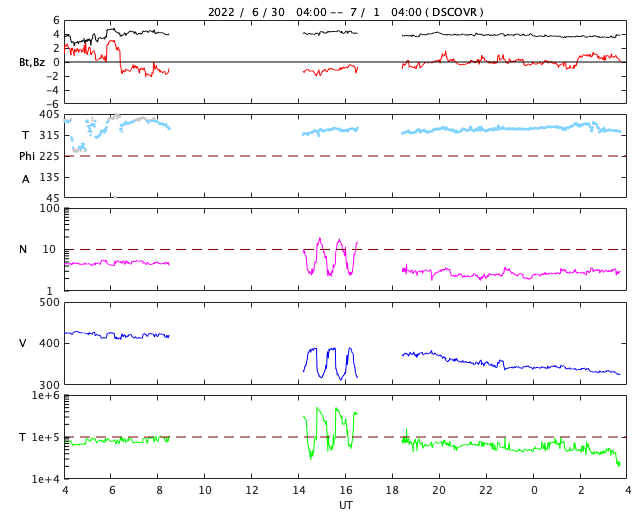Click the 'N' density axis label
This screenshot has height=512, width=640.
coord(23,249)
